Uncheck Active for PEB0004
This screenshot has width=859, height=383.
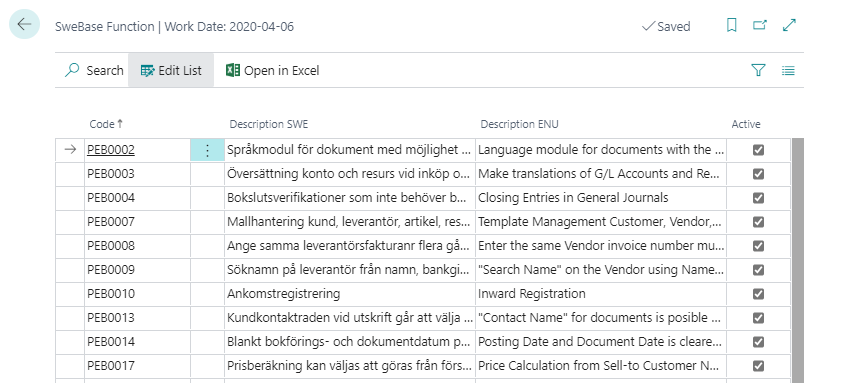pyautogui.click(x=758, y=198)
